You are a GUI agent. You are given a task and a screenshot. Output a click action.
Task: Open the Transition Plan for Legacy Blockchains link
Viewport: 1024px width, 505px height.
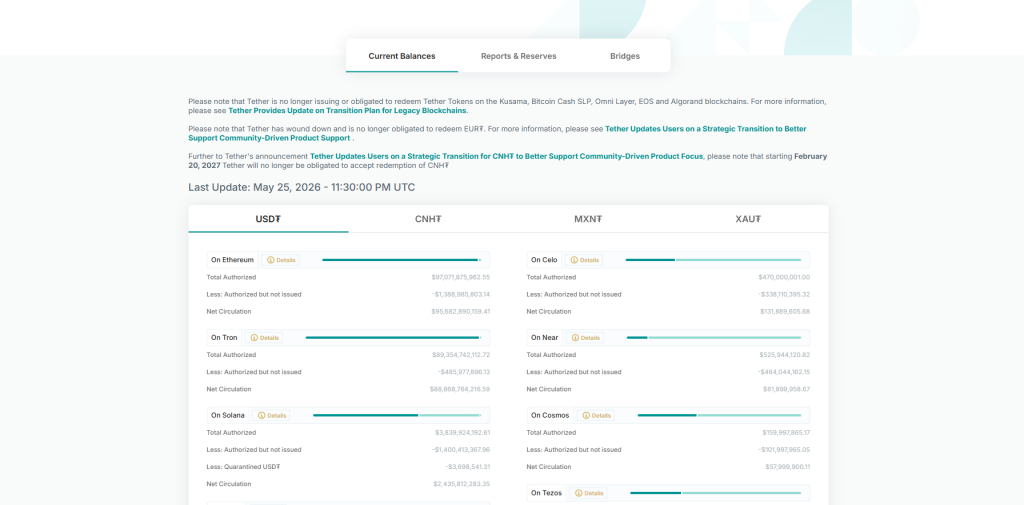[347, 111]
